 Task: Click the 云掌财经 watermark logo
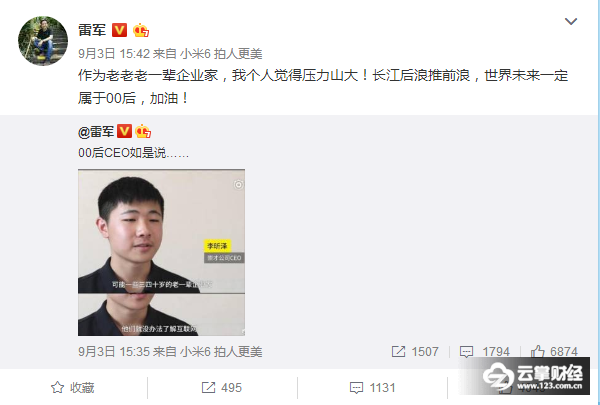[x=533, y=376]
